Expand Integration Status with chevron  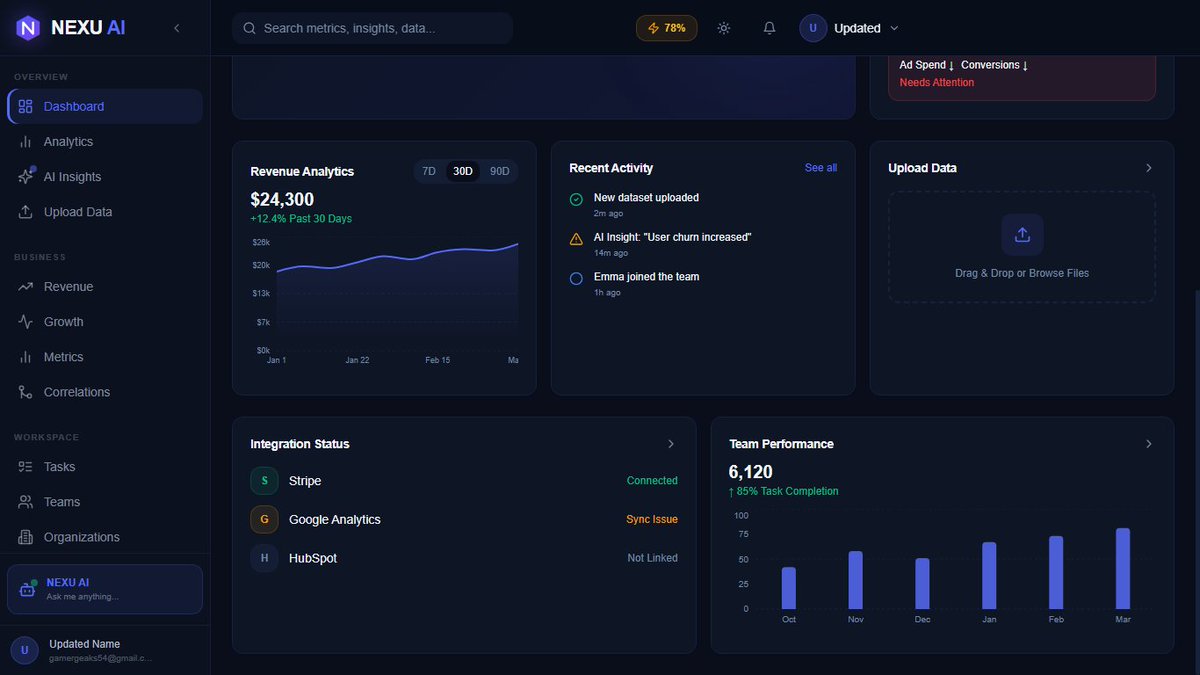coord(671,444)
